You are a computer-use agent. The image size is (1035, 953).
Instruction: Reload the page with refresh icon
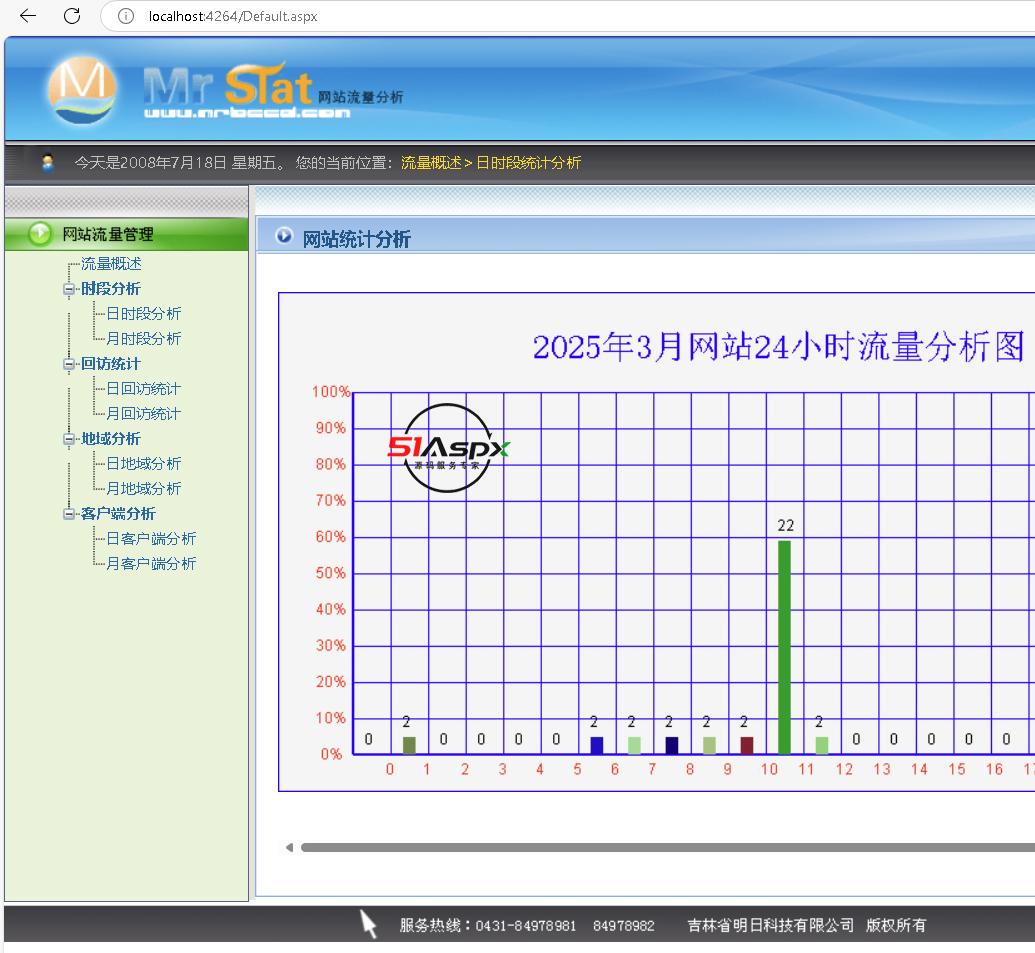pyautogui.click(x=72, y=16)
